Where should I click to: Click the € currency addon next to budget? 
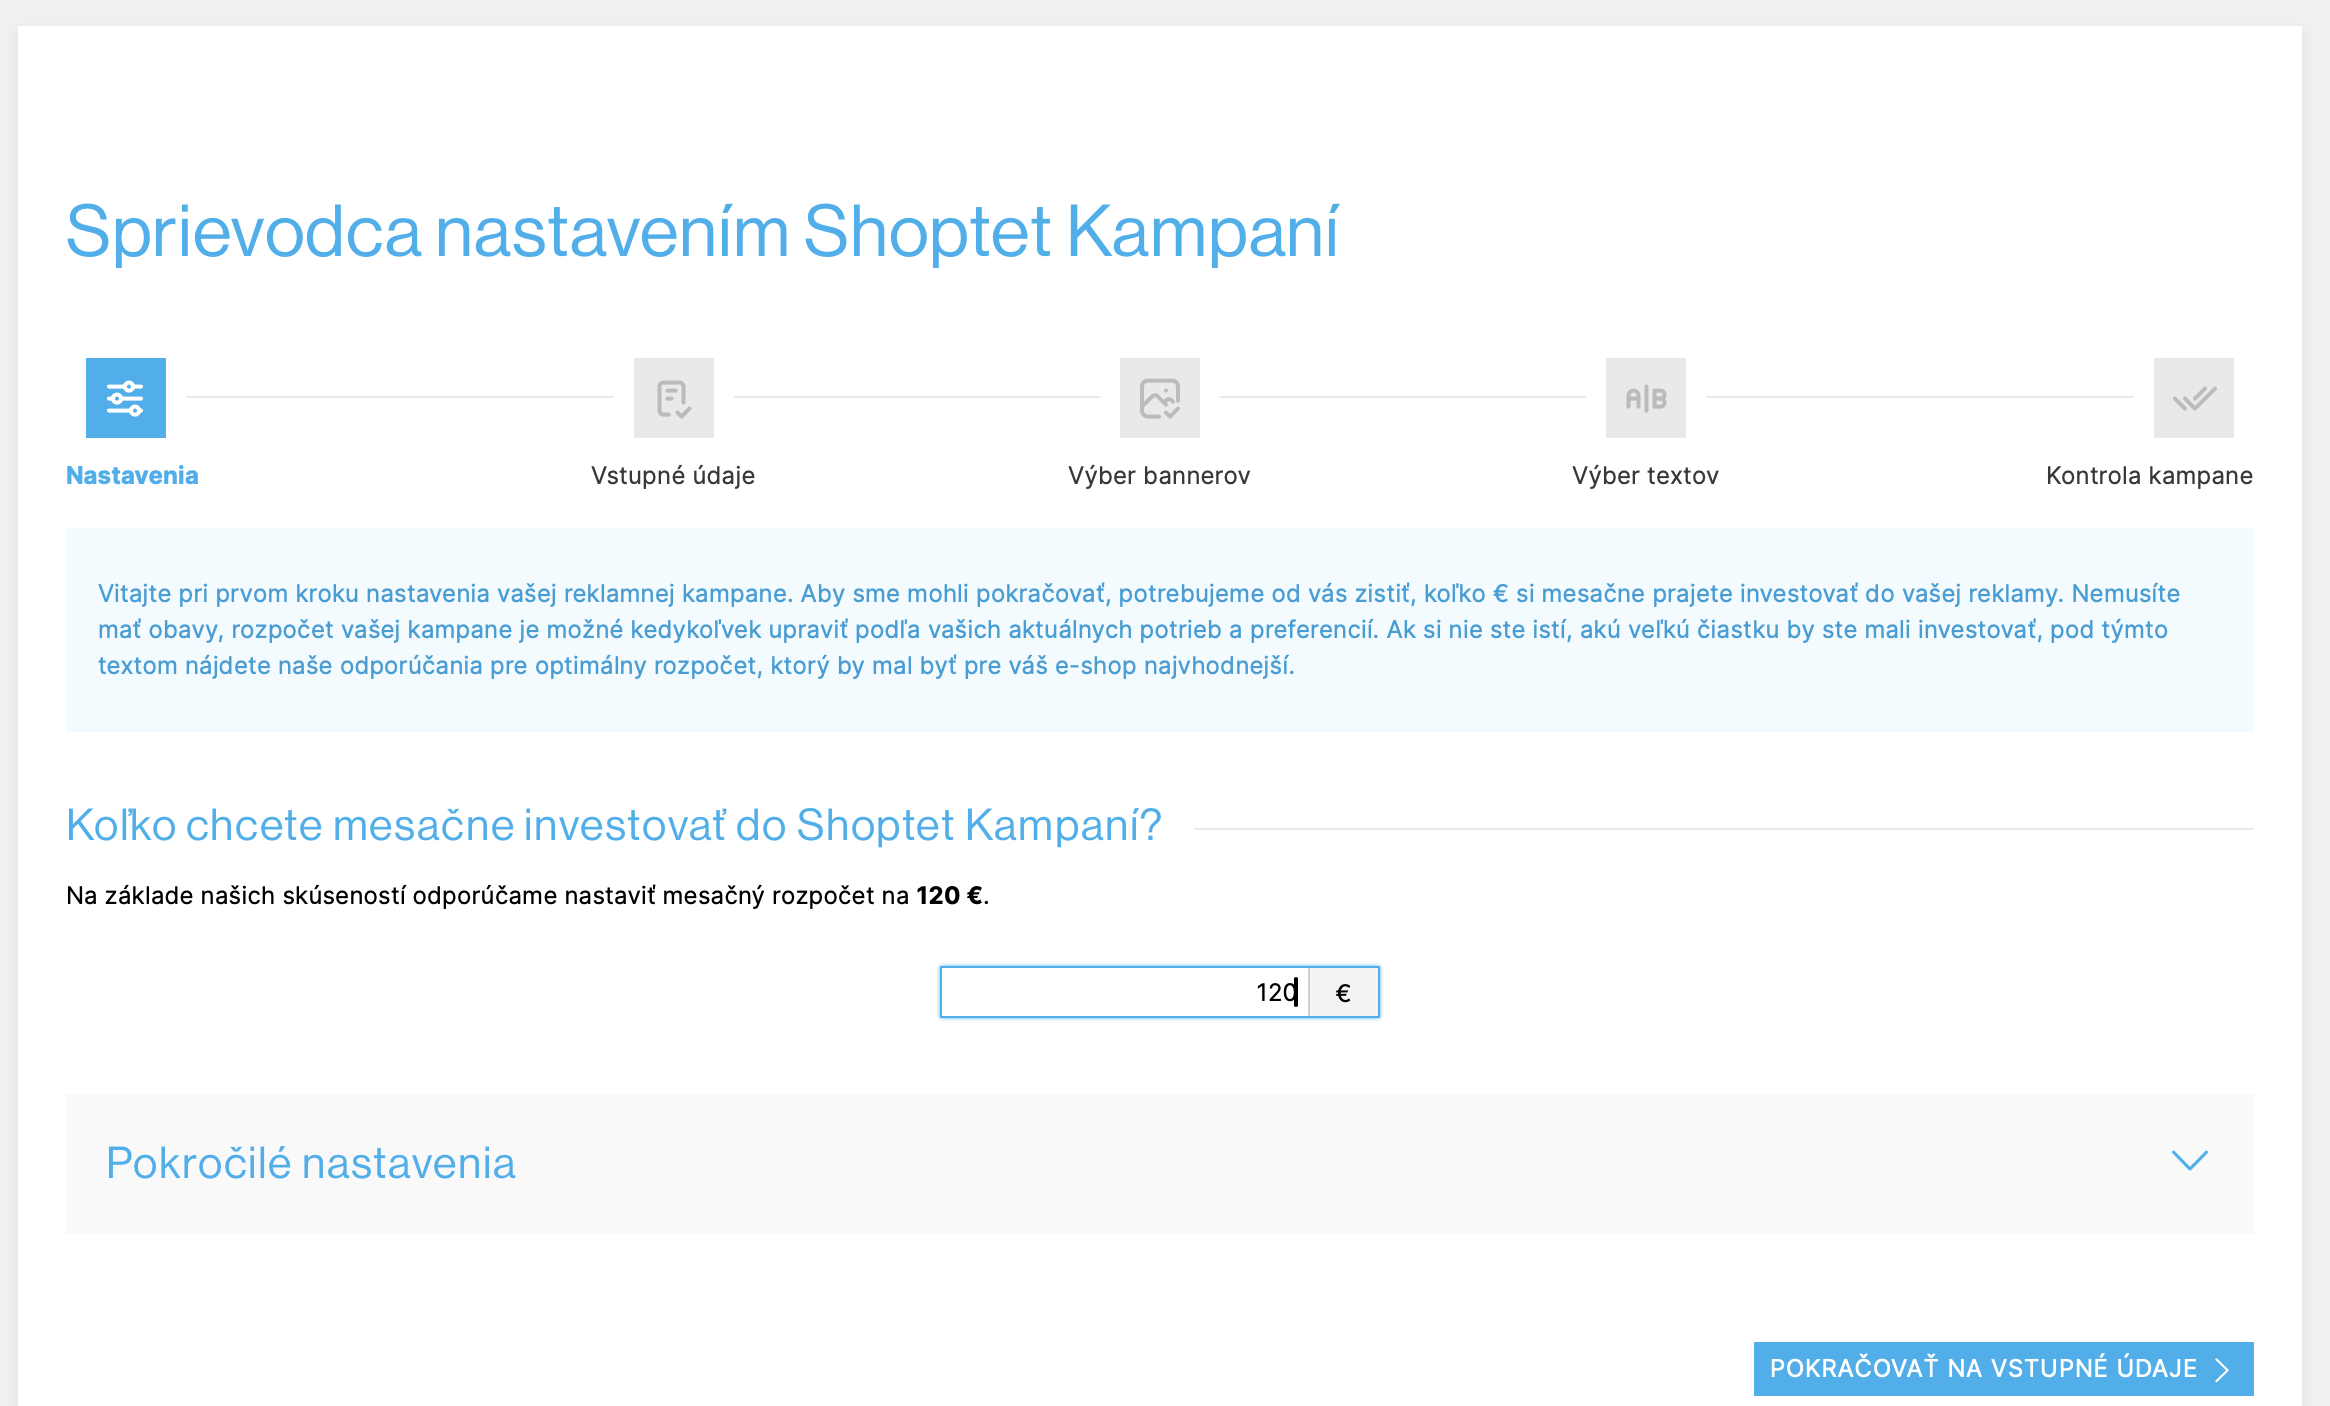[x=1344, y=992]
